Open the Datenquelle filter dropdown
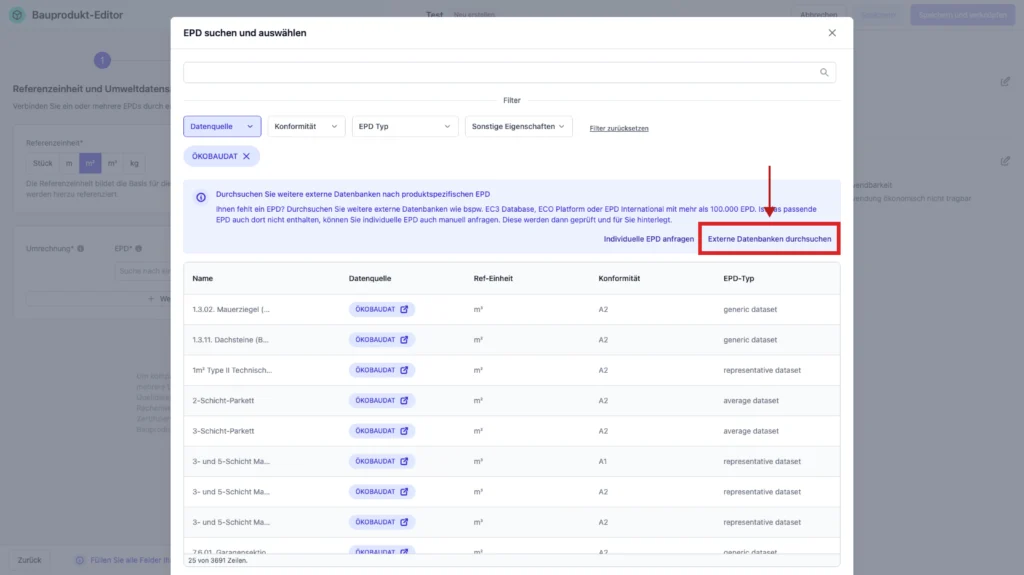Viewport: 1024px width, 575px height. coord(222,126)
